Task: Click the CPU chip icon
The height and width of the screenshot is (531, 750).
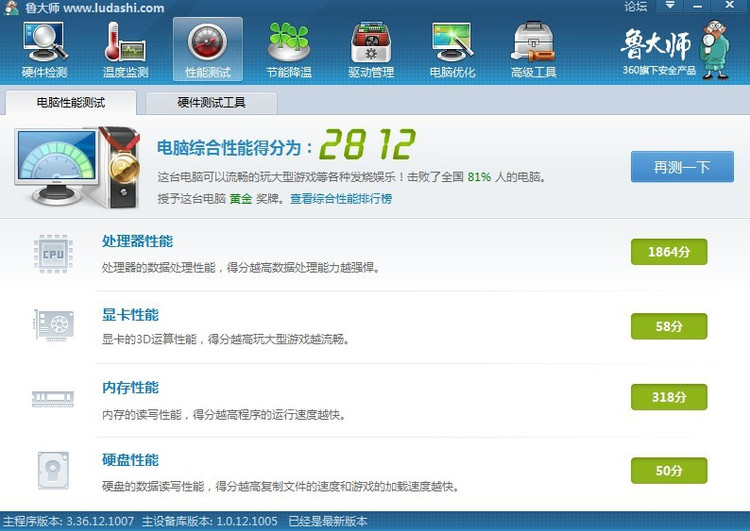Action: coord(53,254)
